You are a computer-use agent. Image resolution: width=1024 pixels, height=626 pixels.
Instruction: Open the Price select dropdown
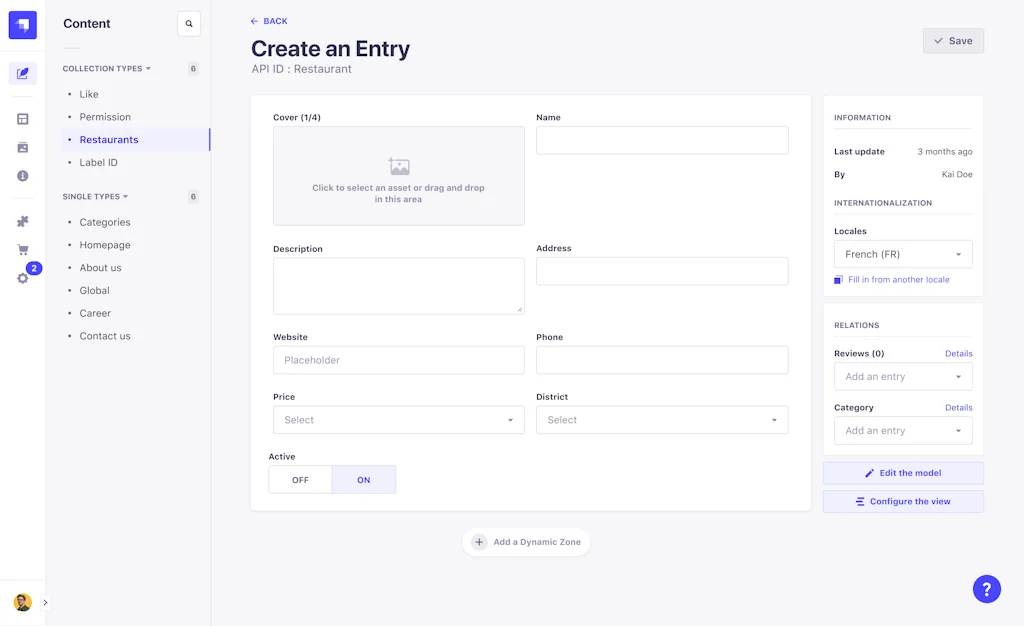point(398,420)
